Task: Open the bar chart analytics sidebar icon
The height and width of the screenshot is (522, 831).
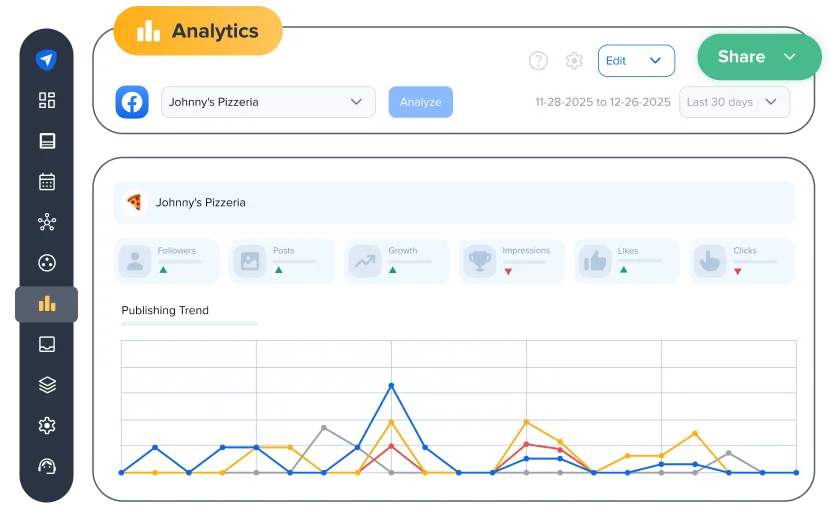Action: (x=47, y=304)
